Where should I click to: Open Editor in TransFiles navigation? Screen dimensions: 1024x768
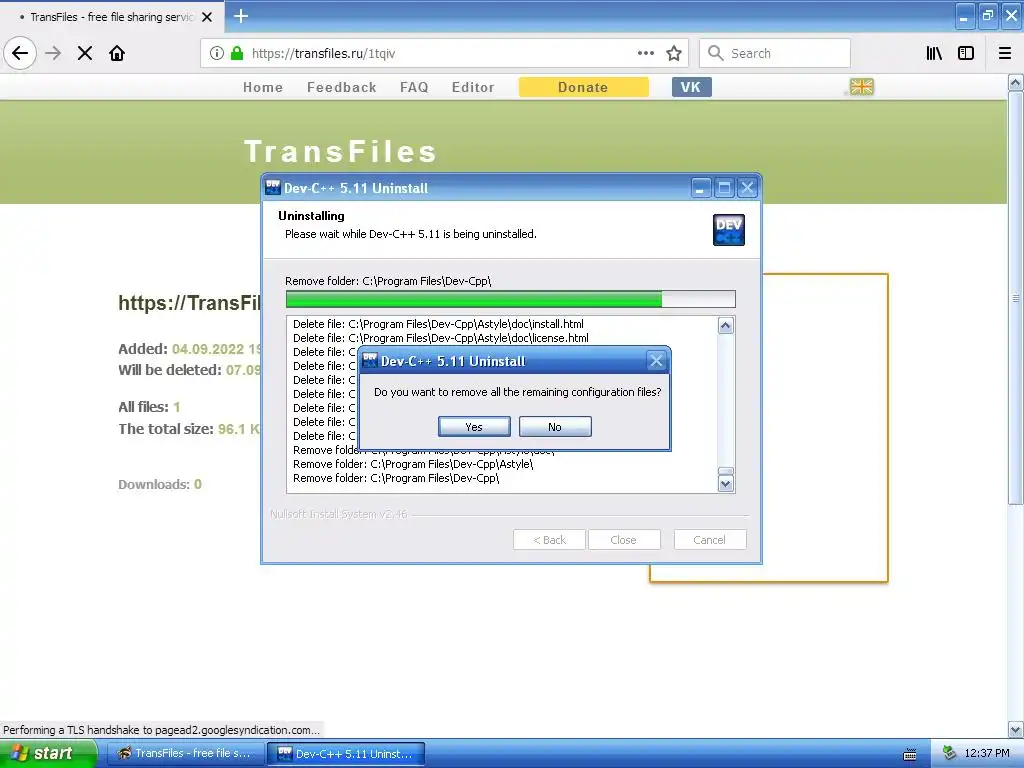tap(473, 88)
